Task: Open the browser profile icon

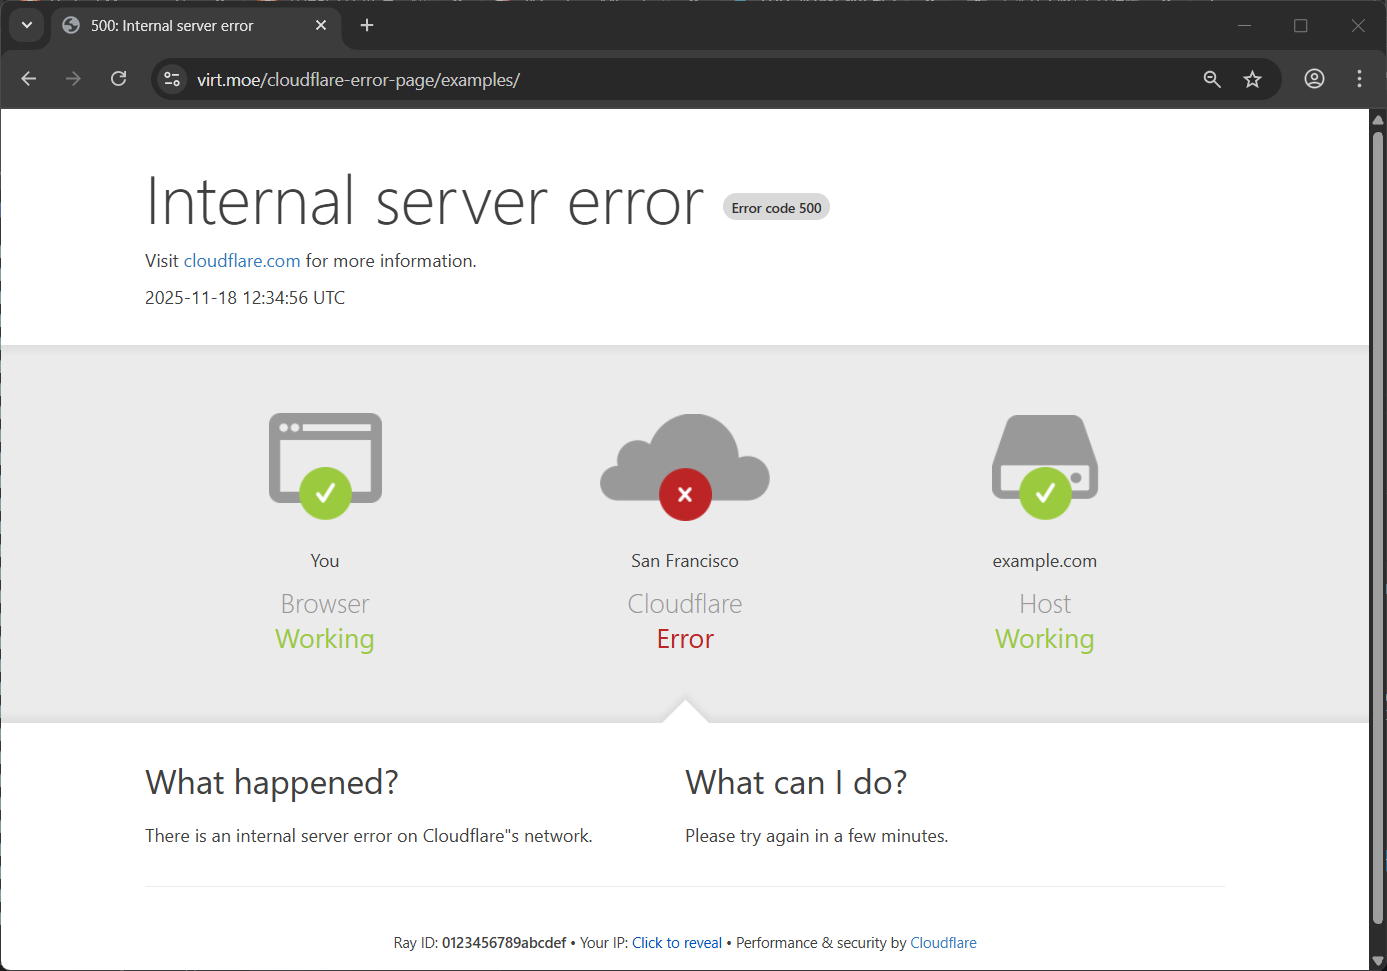Action: (1314, 79)
